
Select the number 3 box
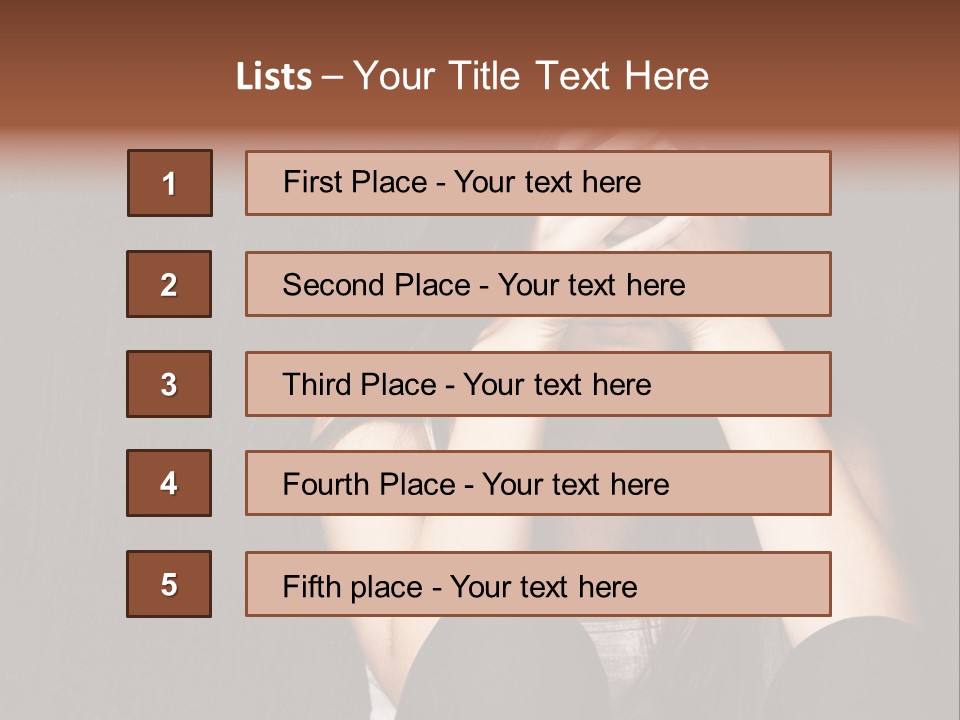click(x=169, y=384)
